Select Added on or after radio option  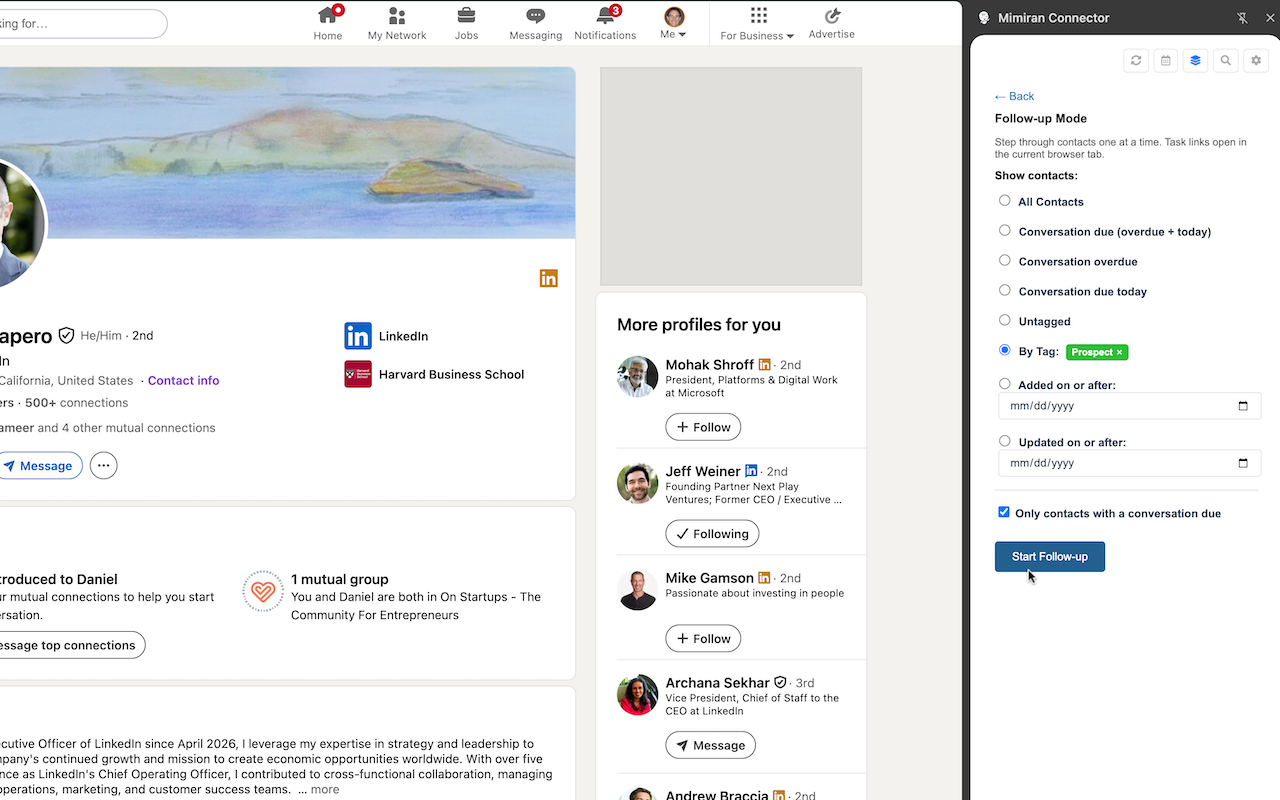point(1005,383)
